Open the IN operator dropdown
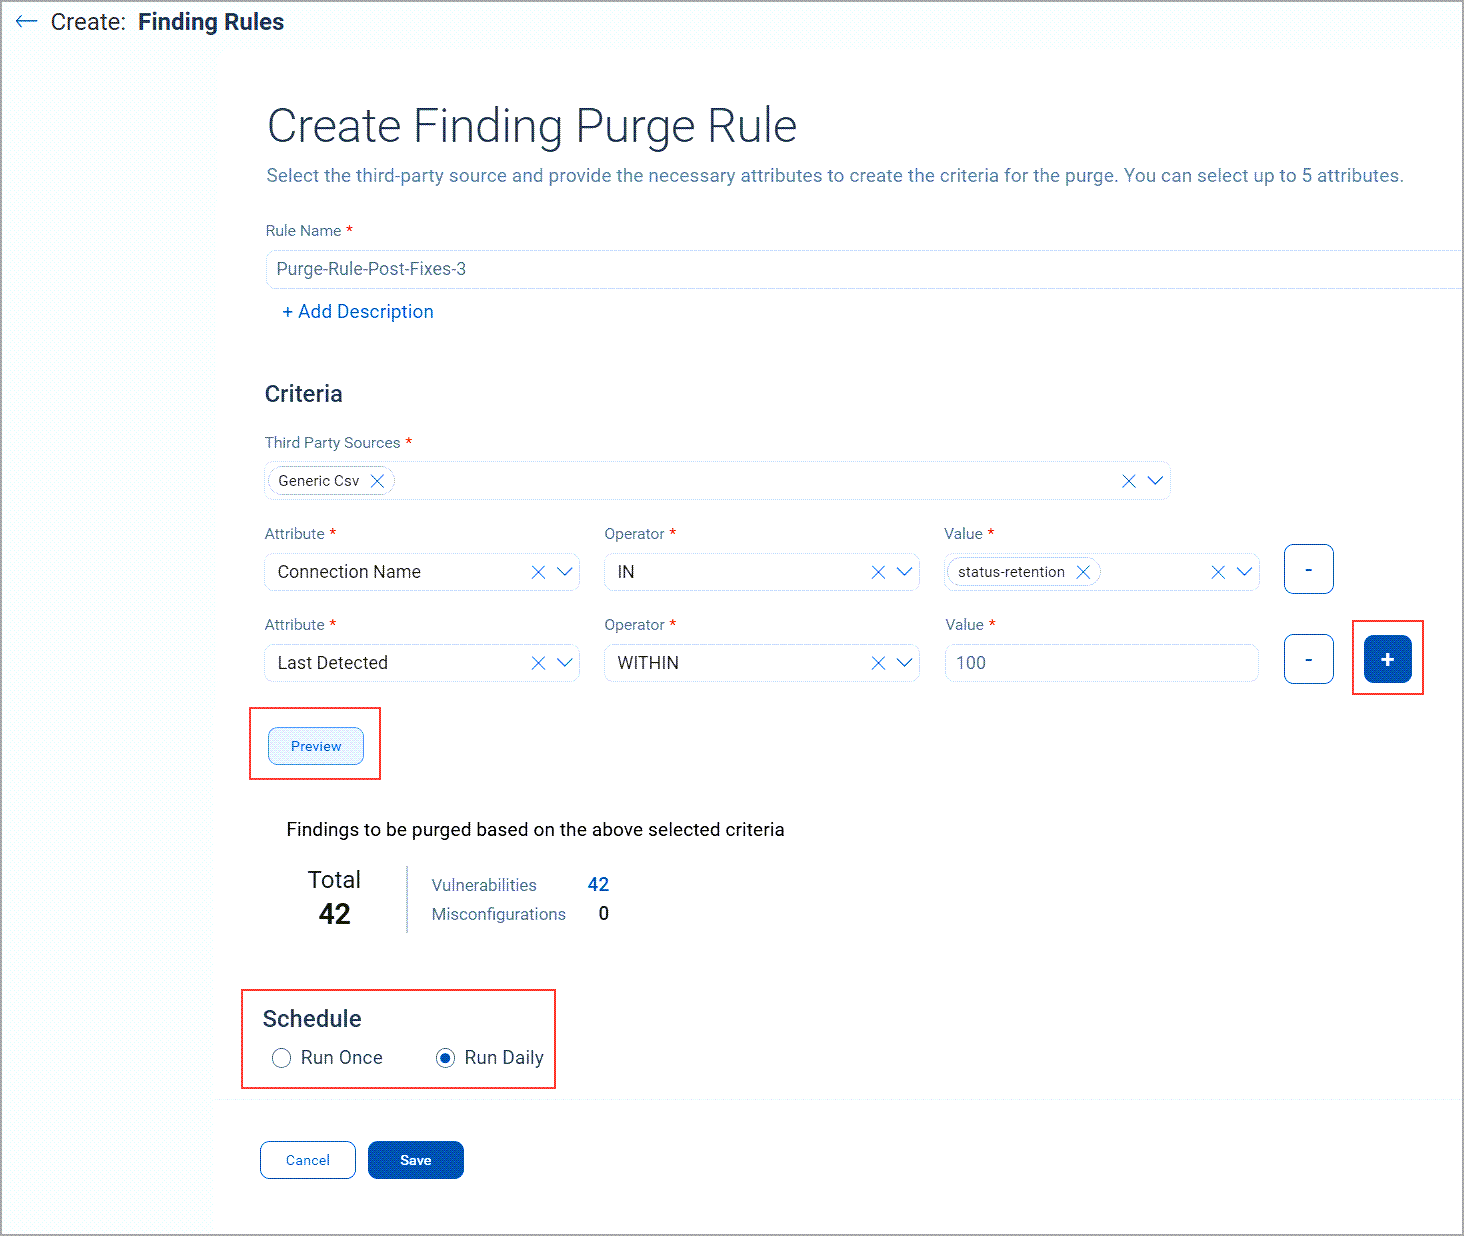The width and height of the screenshot is (1464, 1236). 904,572
